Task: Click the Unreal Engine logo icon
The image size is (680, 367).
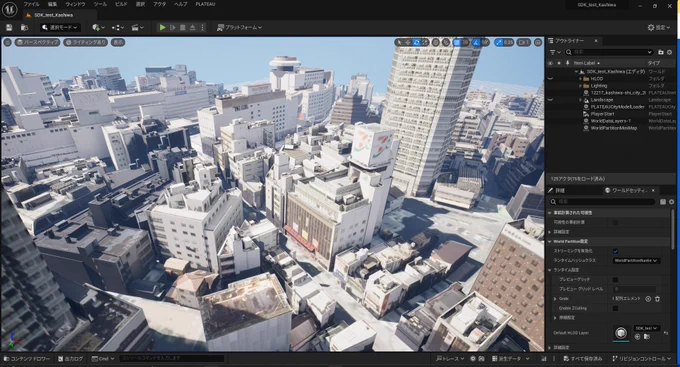Action: pos(10,9)
